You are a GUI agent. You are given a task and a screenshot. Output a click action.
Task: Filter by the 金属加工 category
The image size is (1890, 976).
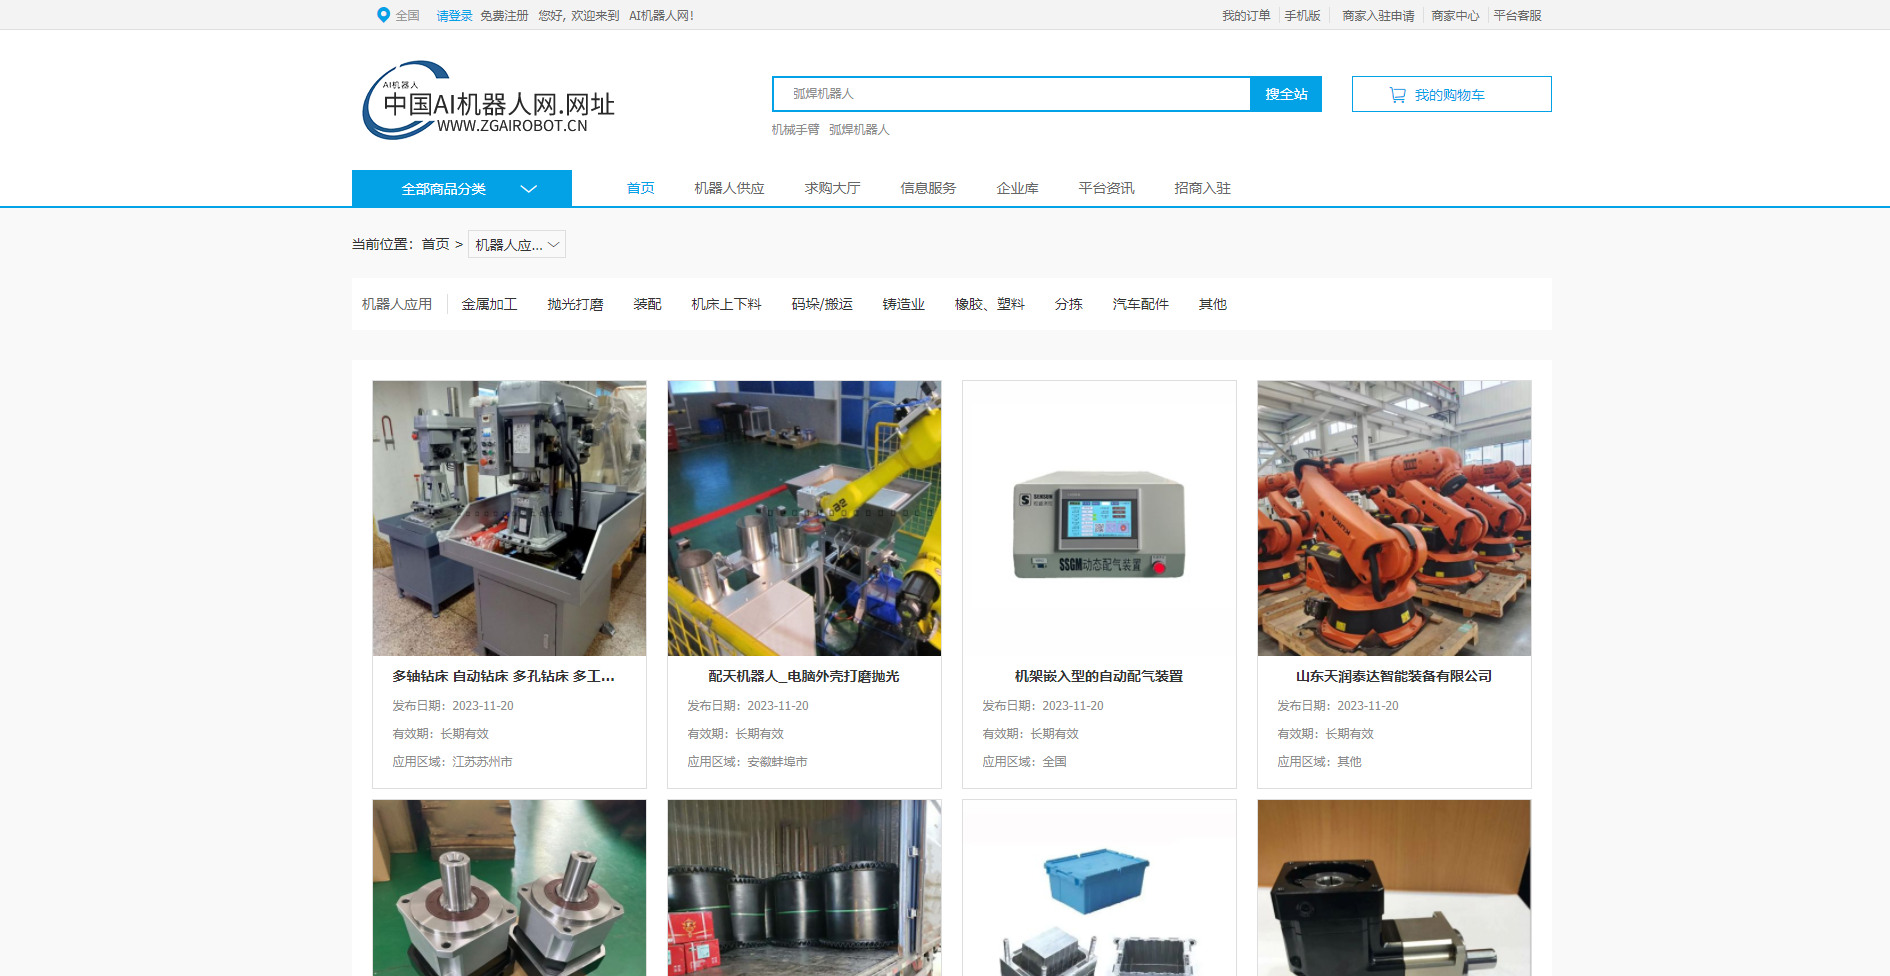(x=490, y=304)
